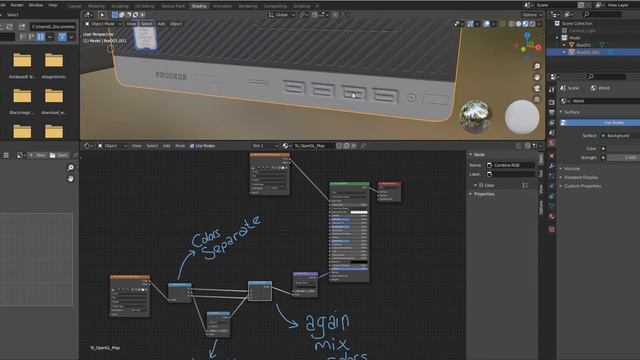Collapse the Model collection in the outliner
Image resolution: width=640 pixels, height=360 pixels.
pos(558,38)
